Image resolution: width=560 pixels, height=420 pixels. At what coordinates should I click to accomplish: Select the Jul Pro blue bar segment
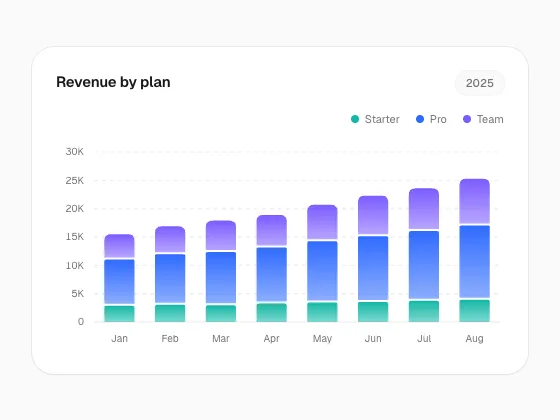(x=424, y=265)
